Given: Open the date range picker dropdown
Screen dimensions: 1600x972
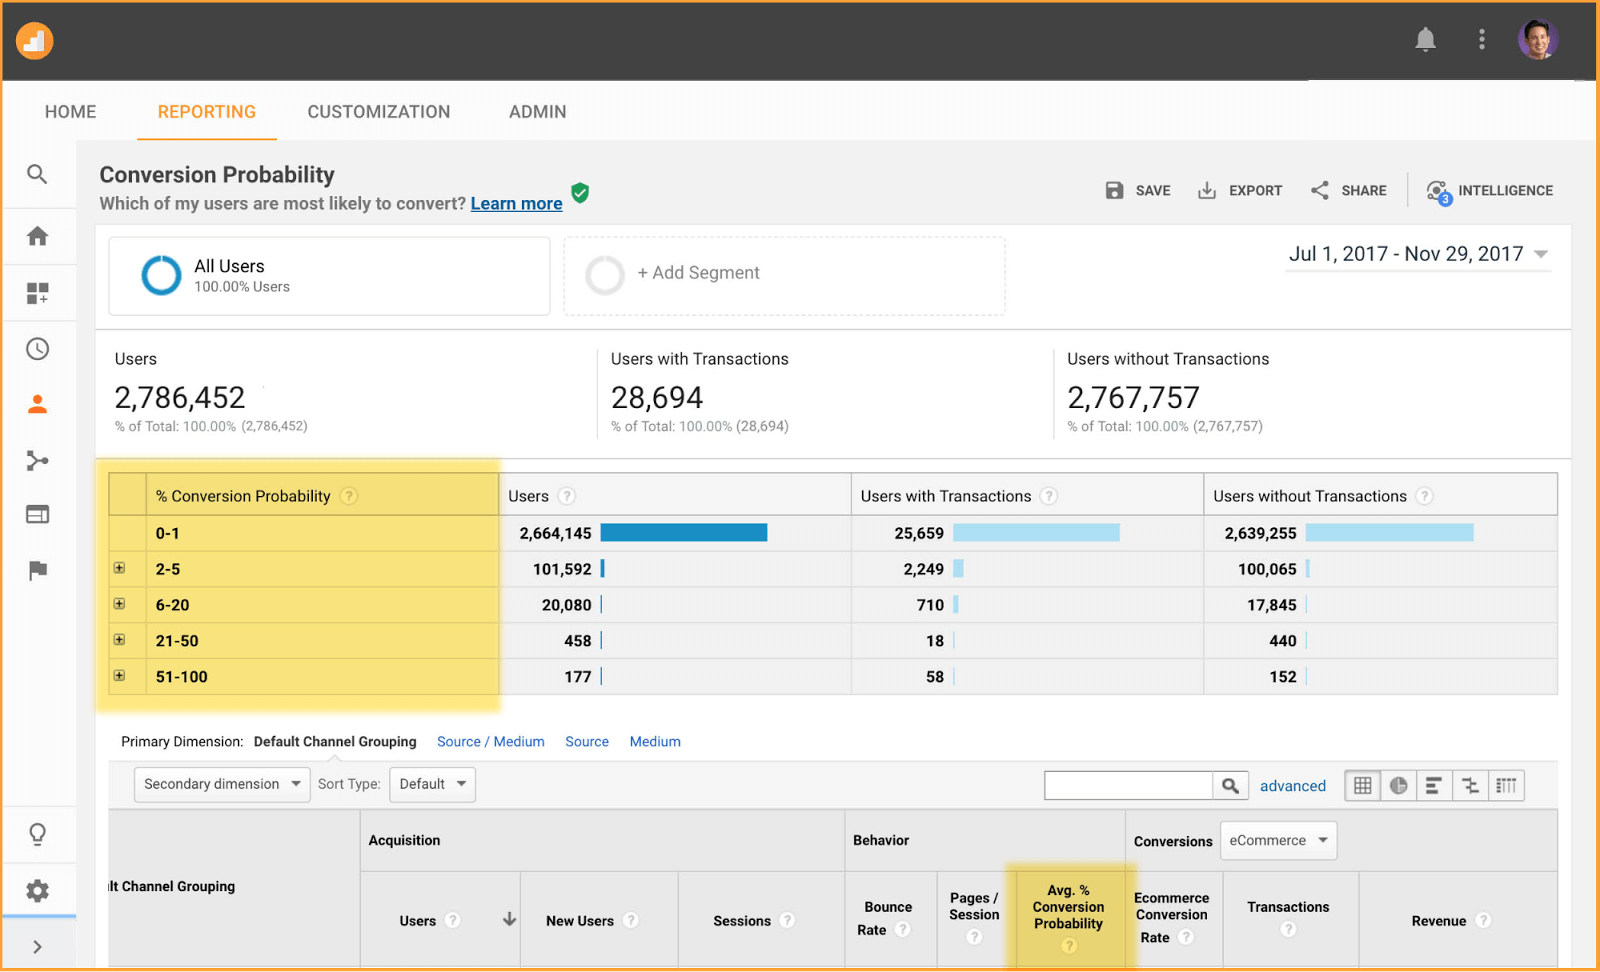Looking at the screenshot, I should pos(1418,254).
